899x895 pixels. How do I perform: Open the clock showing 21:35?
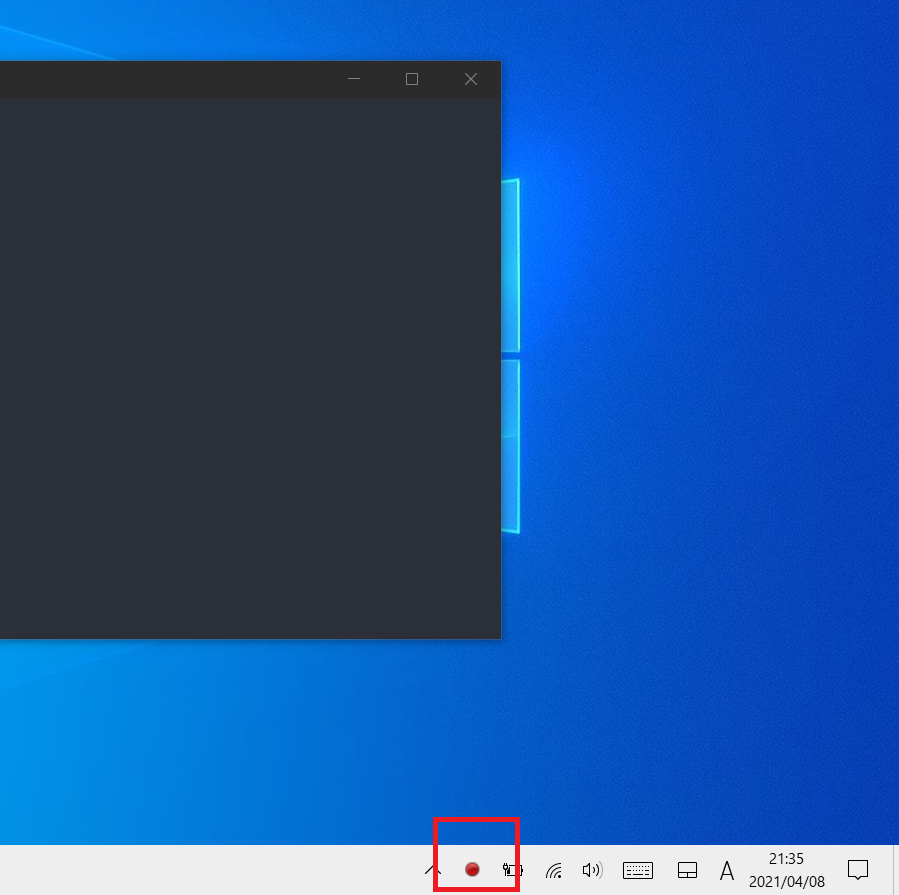(787, 870)
